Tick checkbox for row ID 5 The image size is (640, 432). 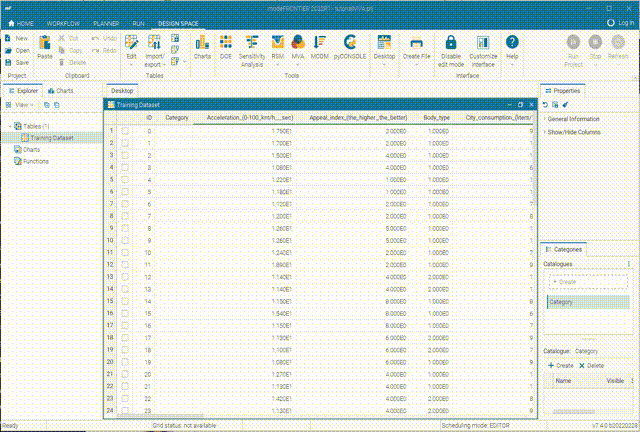coord(125,192)
